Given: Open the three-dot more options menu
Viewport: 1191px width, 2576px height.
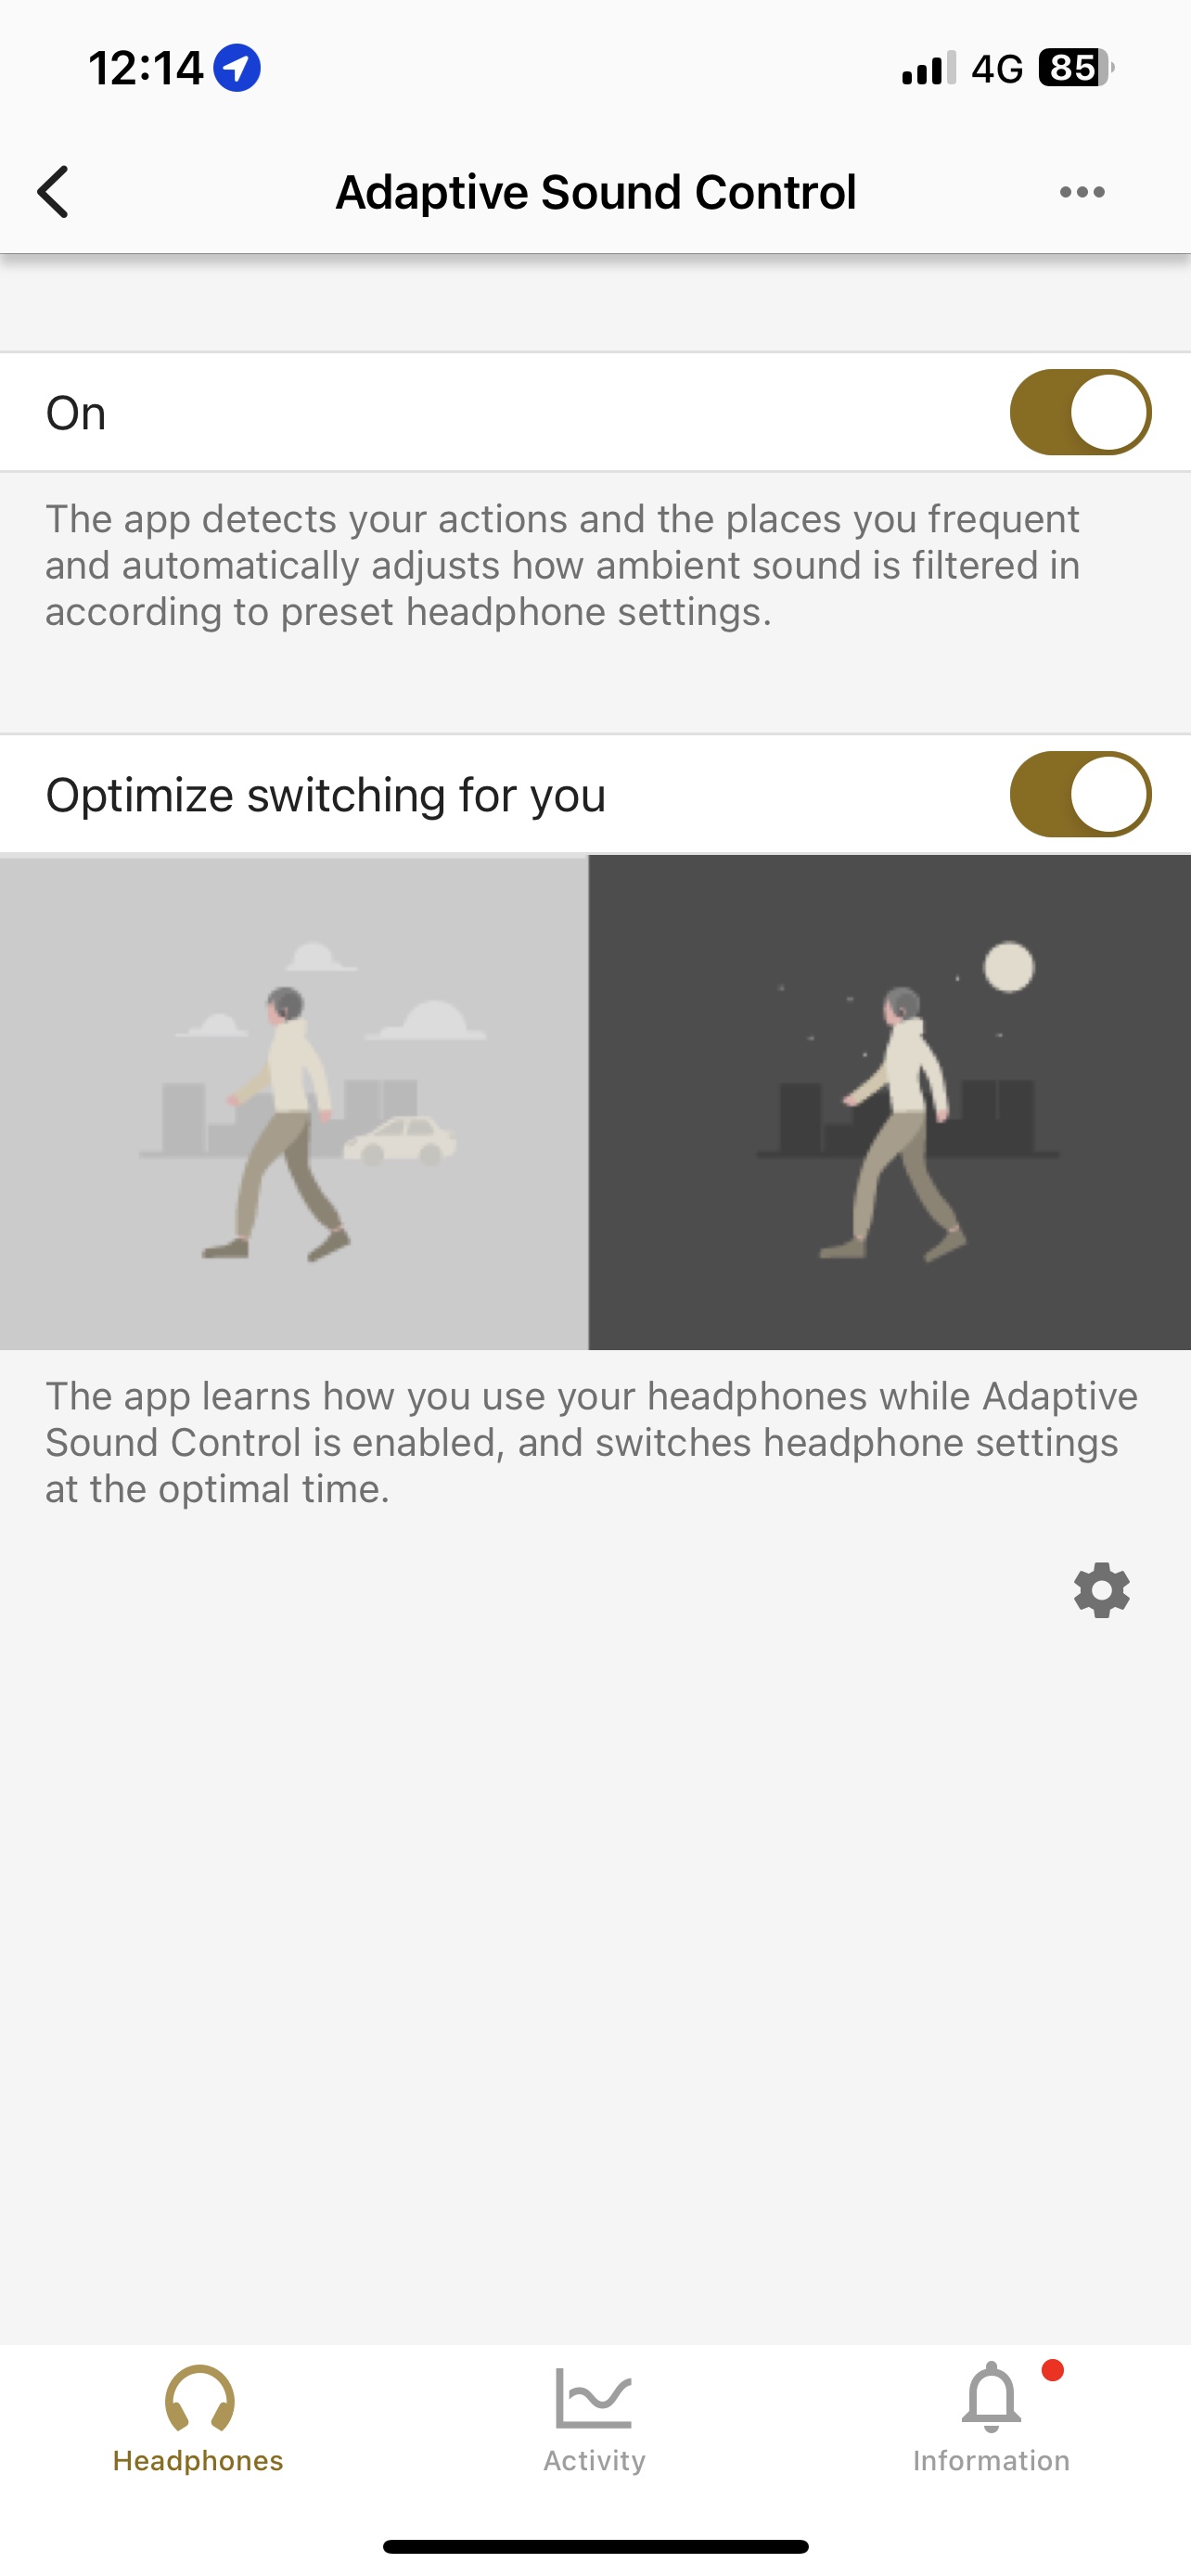Looking at the screenshot, I should click(1082, 192).
